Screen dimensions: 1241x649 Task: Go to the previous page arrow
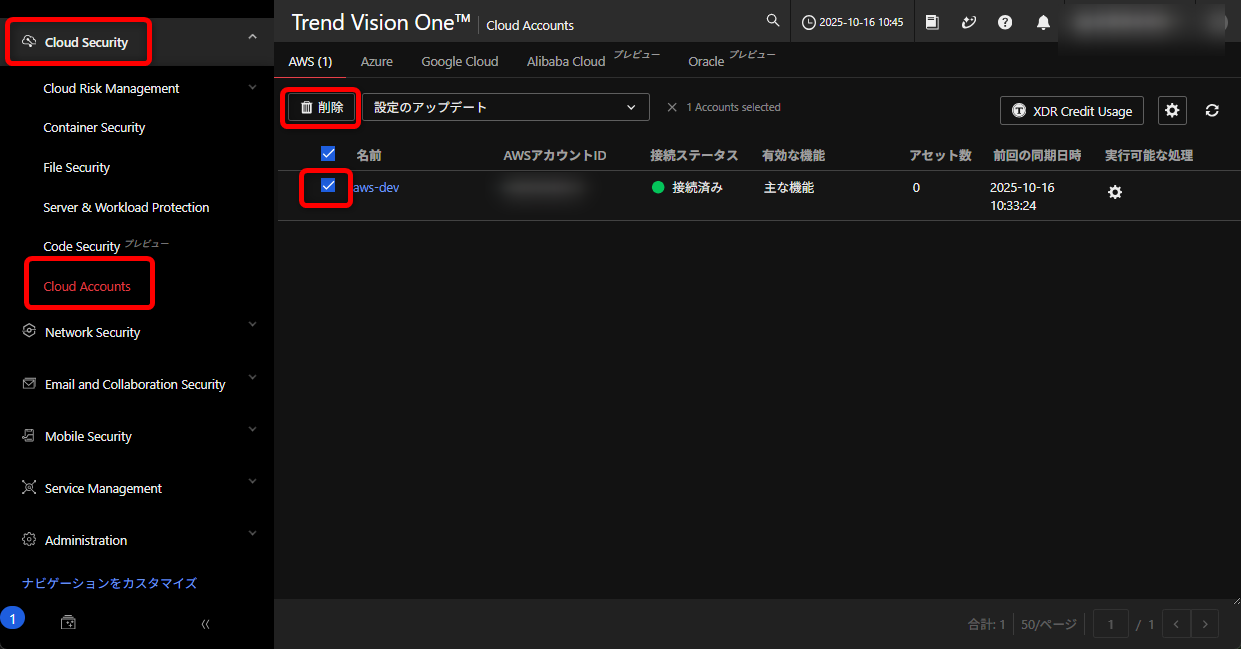(1176, 624)
